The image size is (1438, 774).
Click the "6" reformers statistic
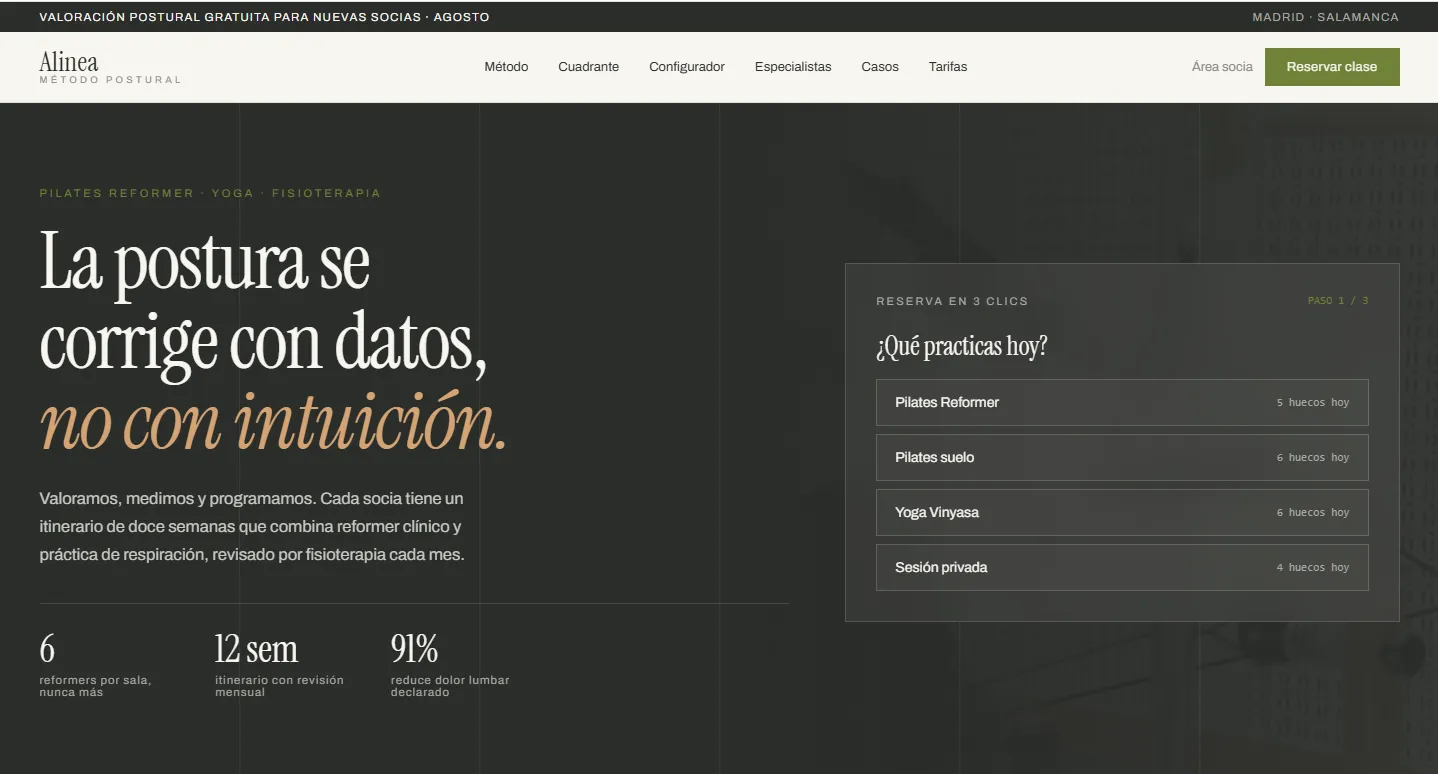click(x=47, y=649)
